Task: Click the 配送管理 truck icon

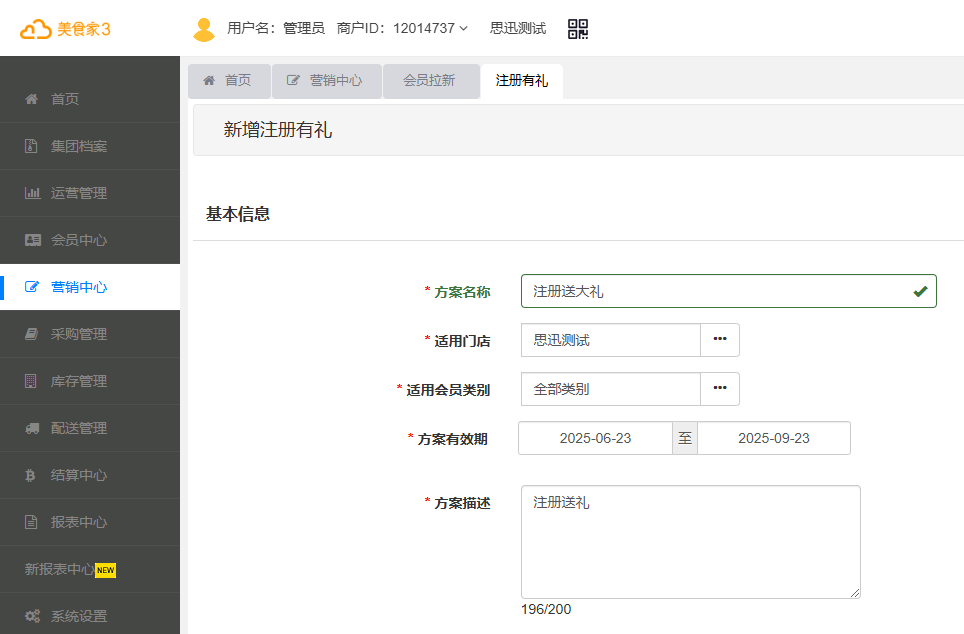Action: [32, 428]
